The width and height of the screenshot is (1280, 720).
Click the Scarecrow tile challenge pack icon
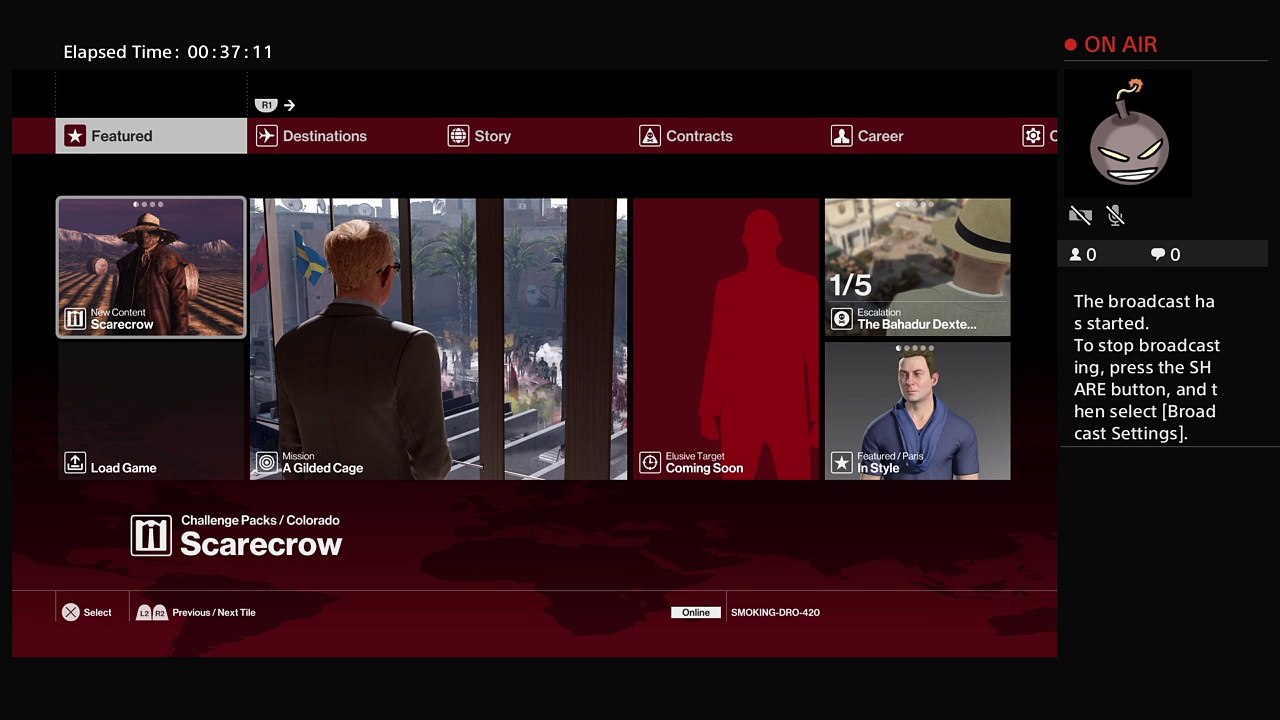(75, 319)
